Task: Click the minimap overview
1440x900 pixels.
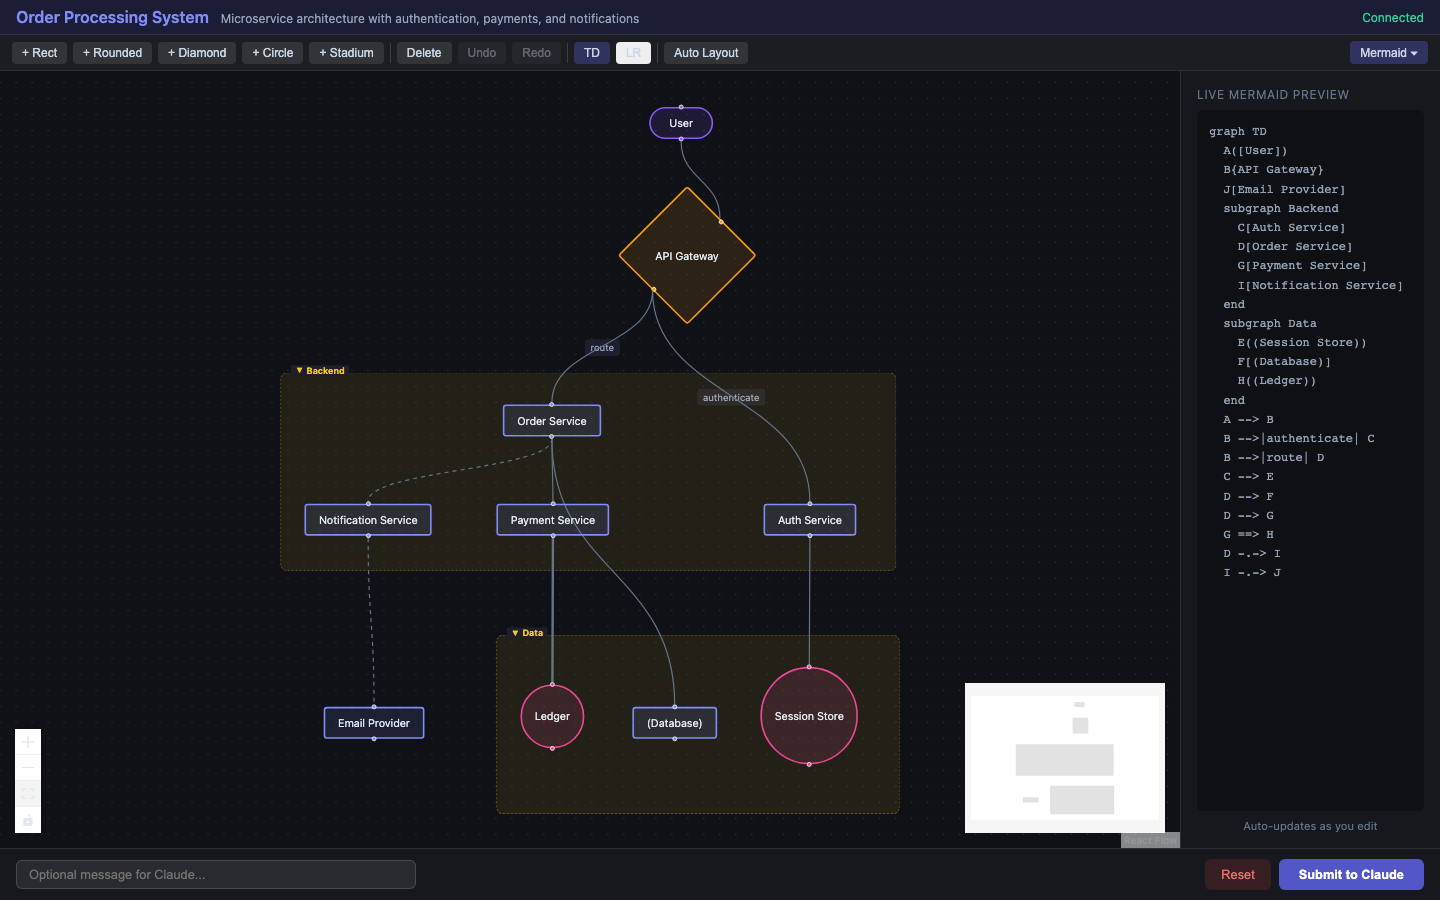Action: (1065, 758)
